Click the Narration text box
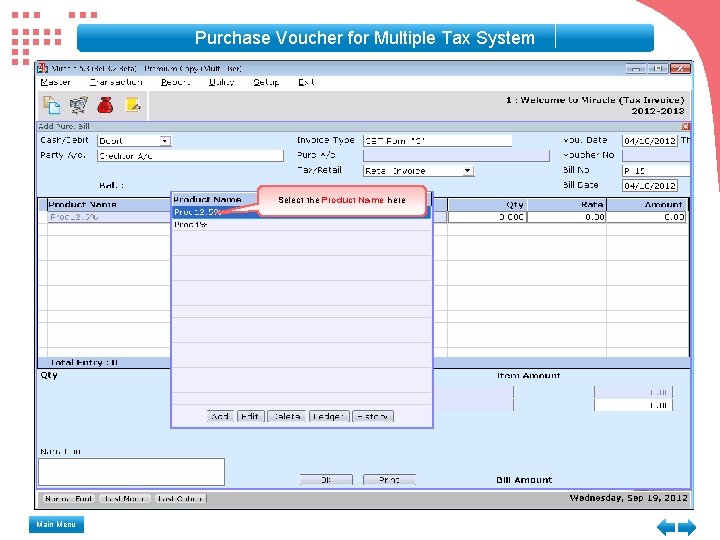Screen dimensions: 720x540 (131, 472)
